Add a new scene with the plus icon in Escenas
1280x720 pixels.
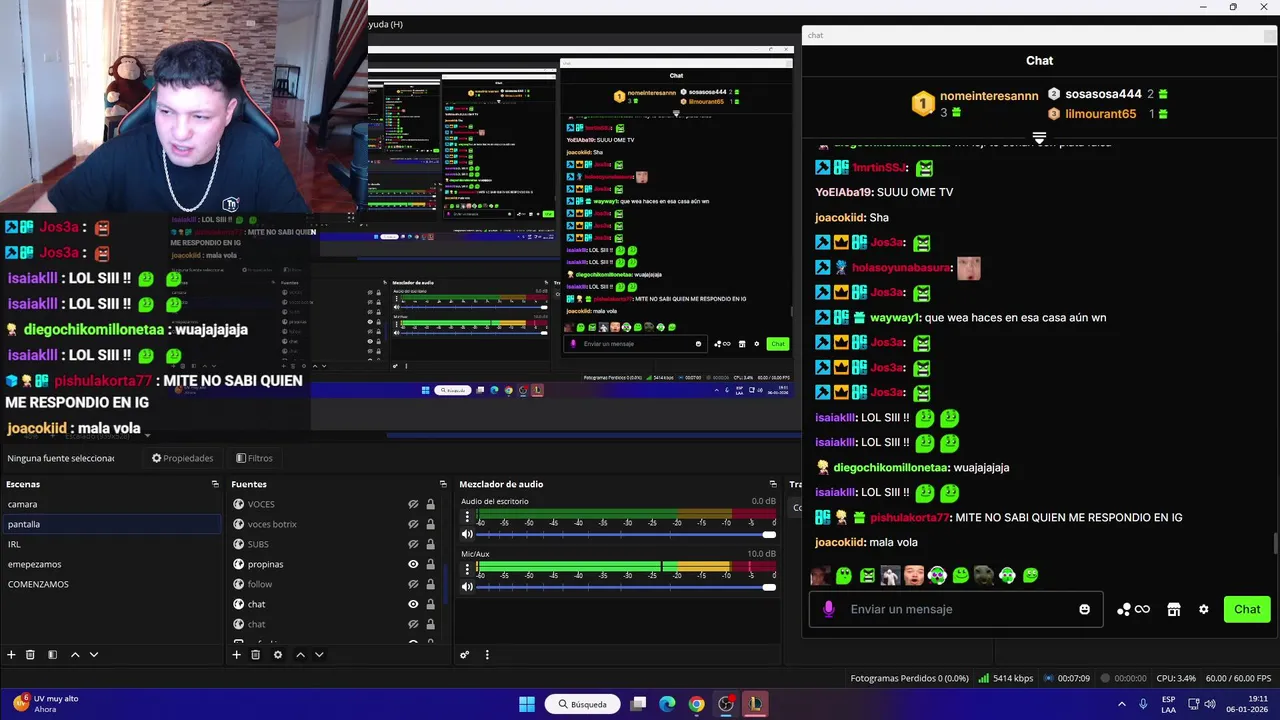point(11,655)
